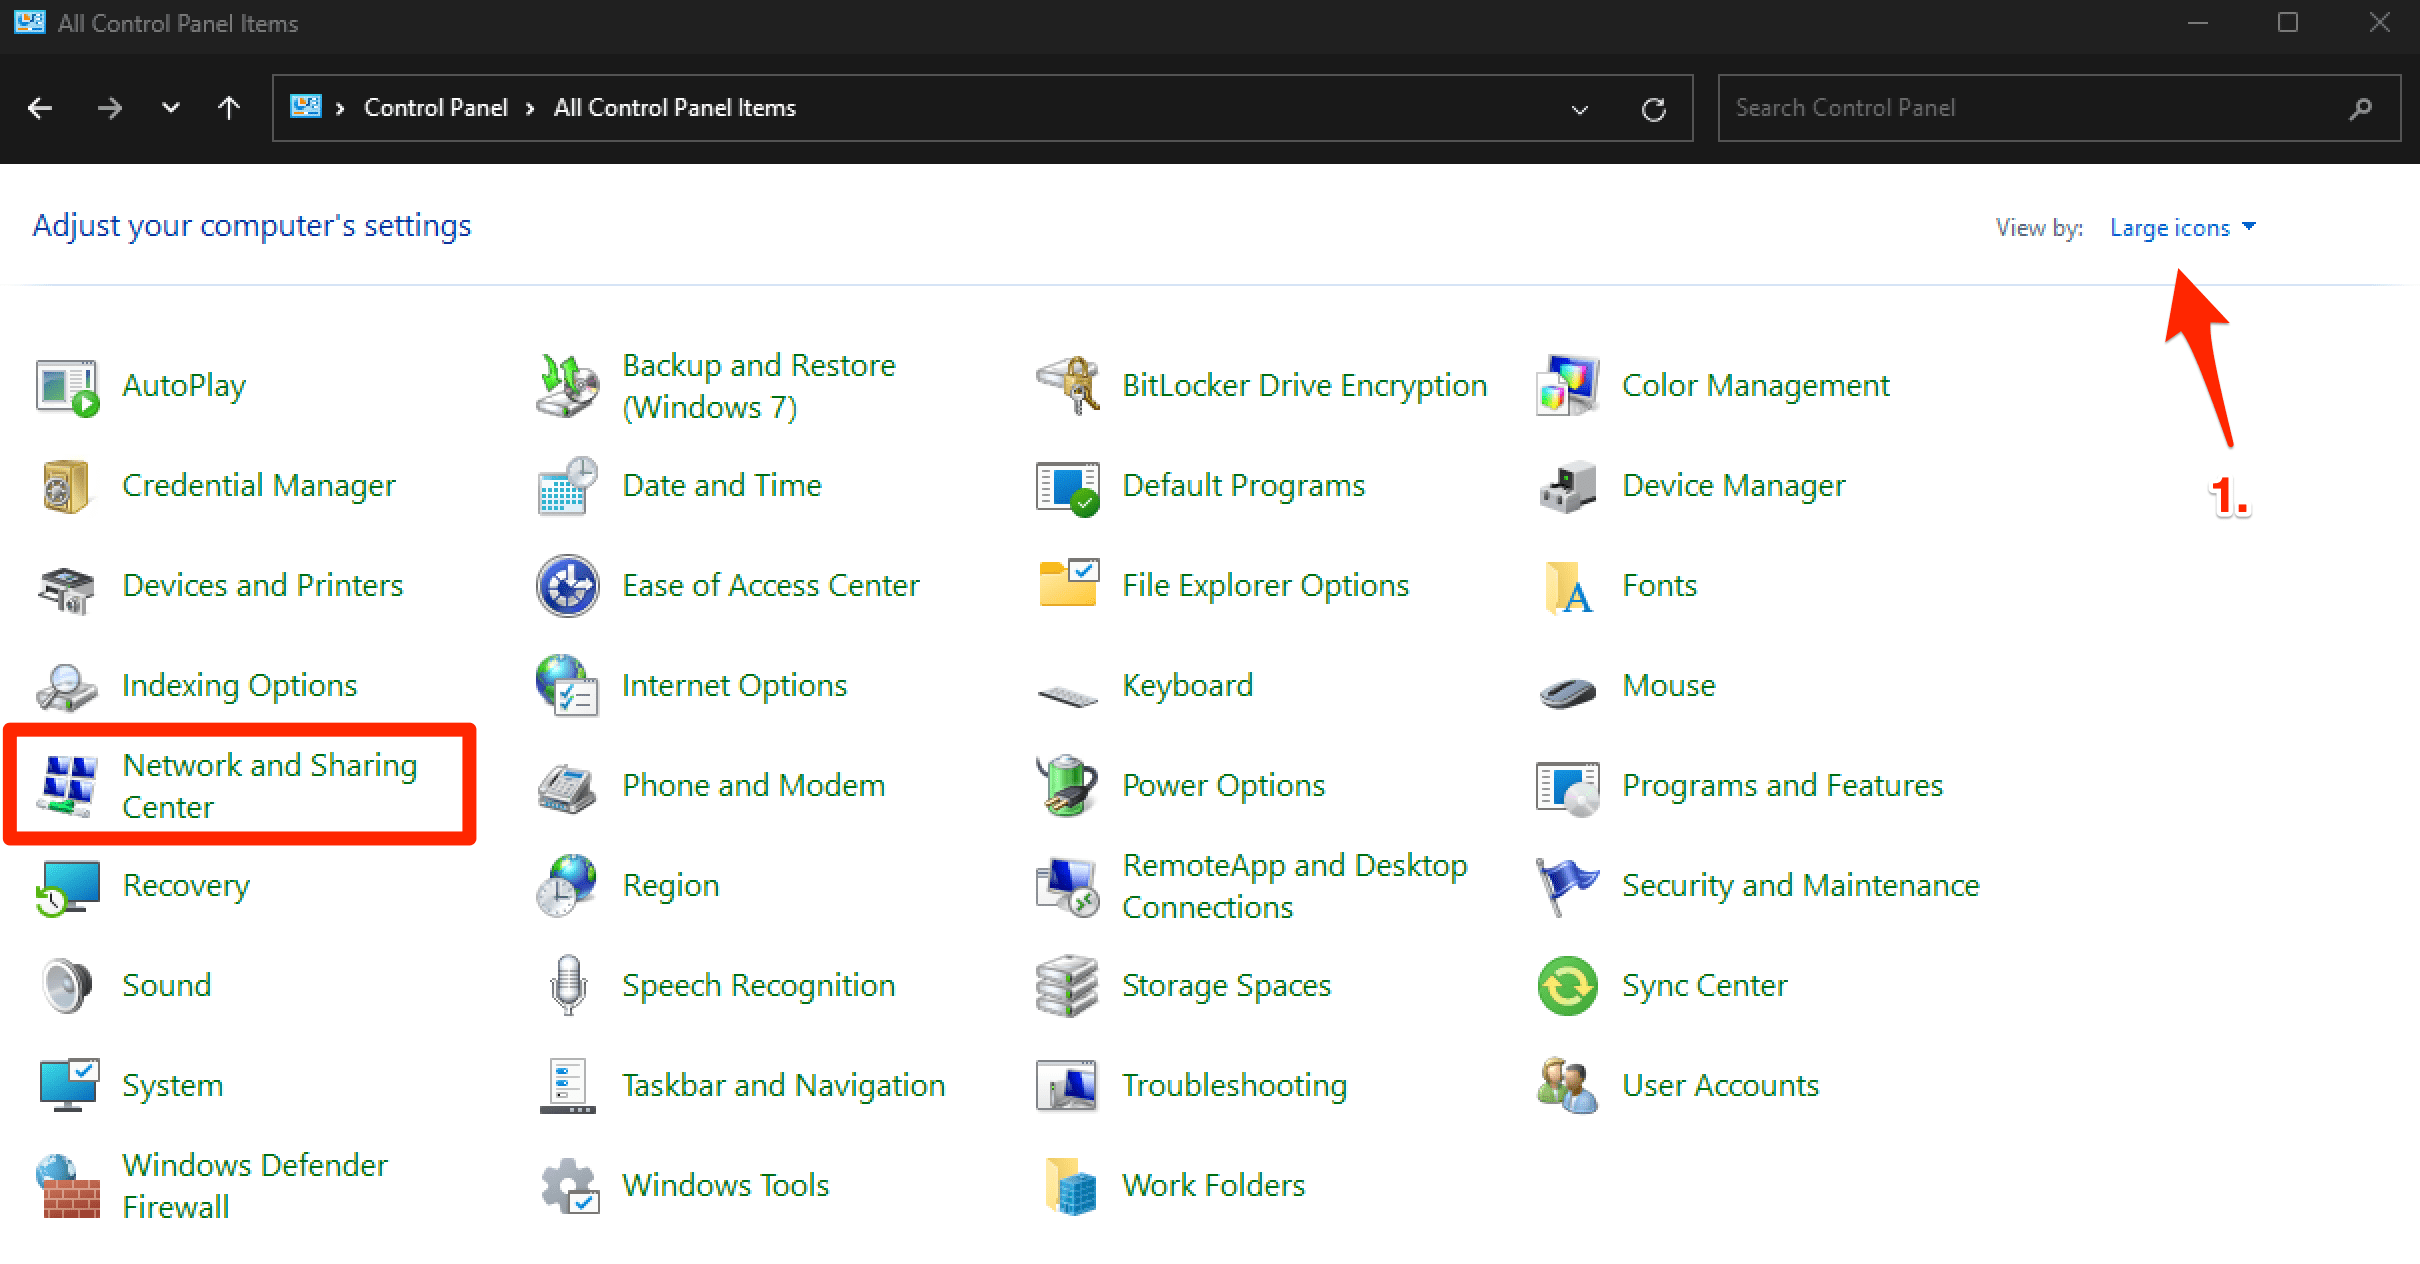Screen dimensions: 2420x1264
Task: Open the Date and Time calendar icon
Action: click(568, 486)
